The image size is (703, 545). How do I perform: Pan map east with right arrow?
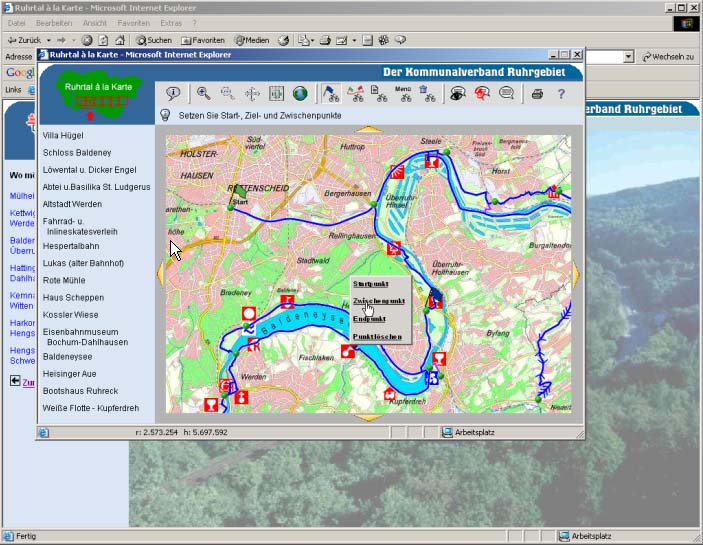(x=576, y=274)
